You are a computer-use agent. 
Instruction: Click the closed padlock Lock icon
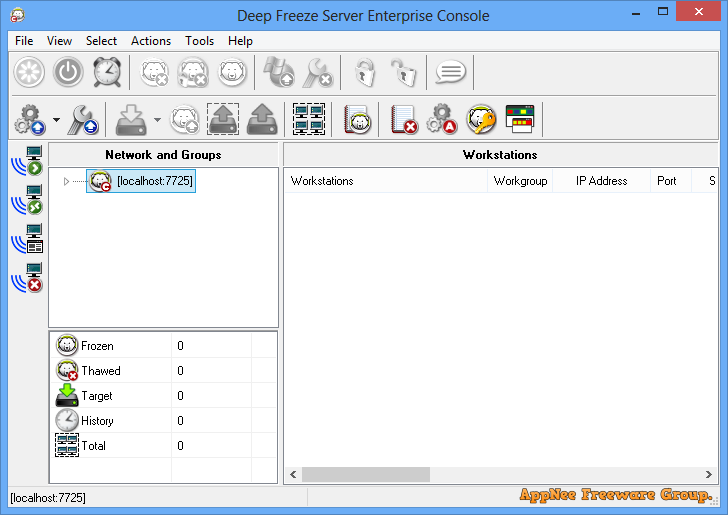pyautogui.click(x=365, y=72)
